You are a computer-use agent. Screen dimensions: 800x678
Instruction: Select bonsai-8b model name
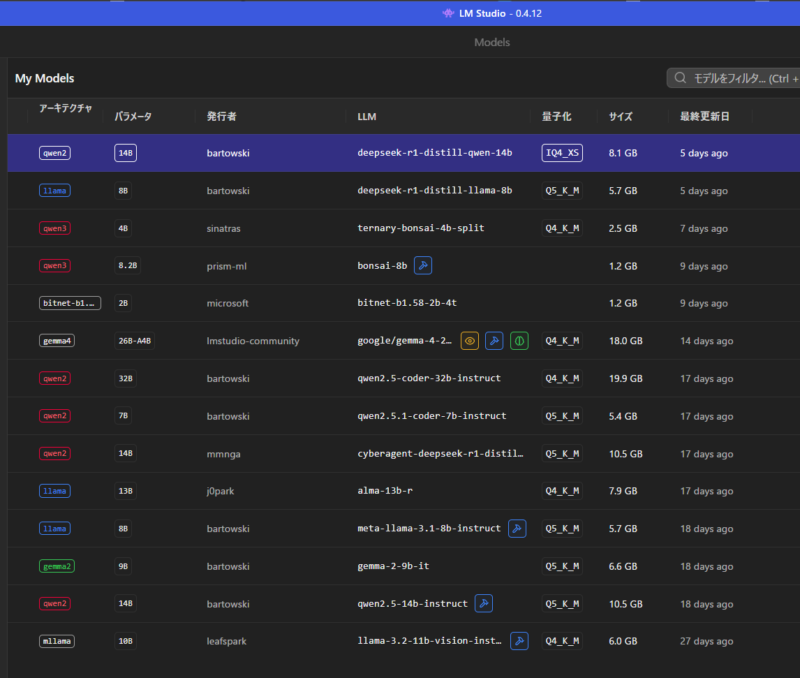(x=382, y=266)
